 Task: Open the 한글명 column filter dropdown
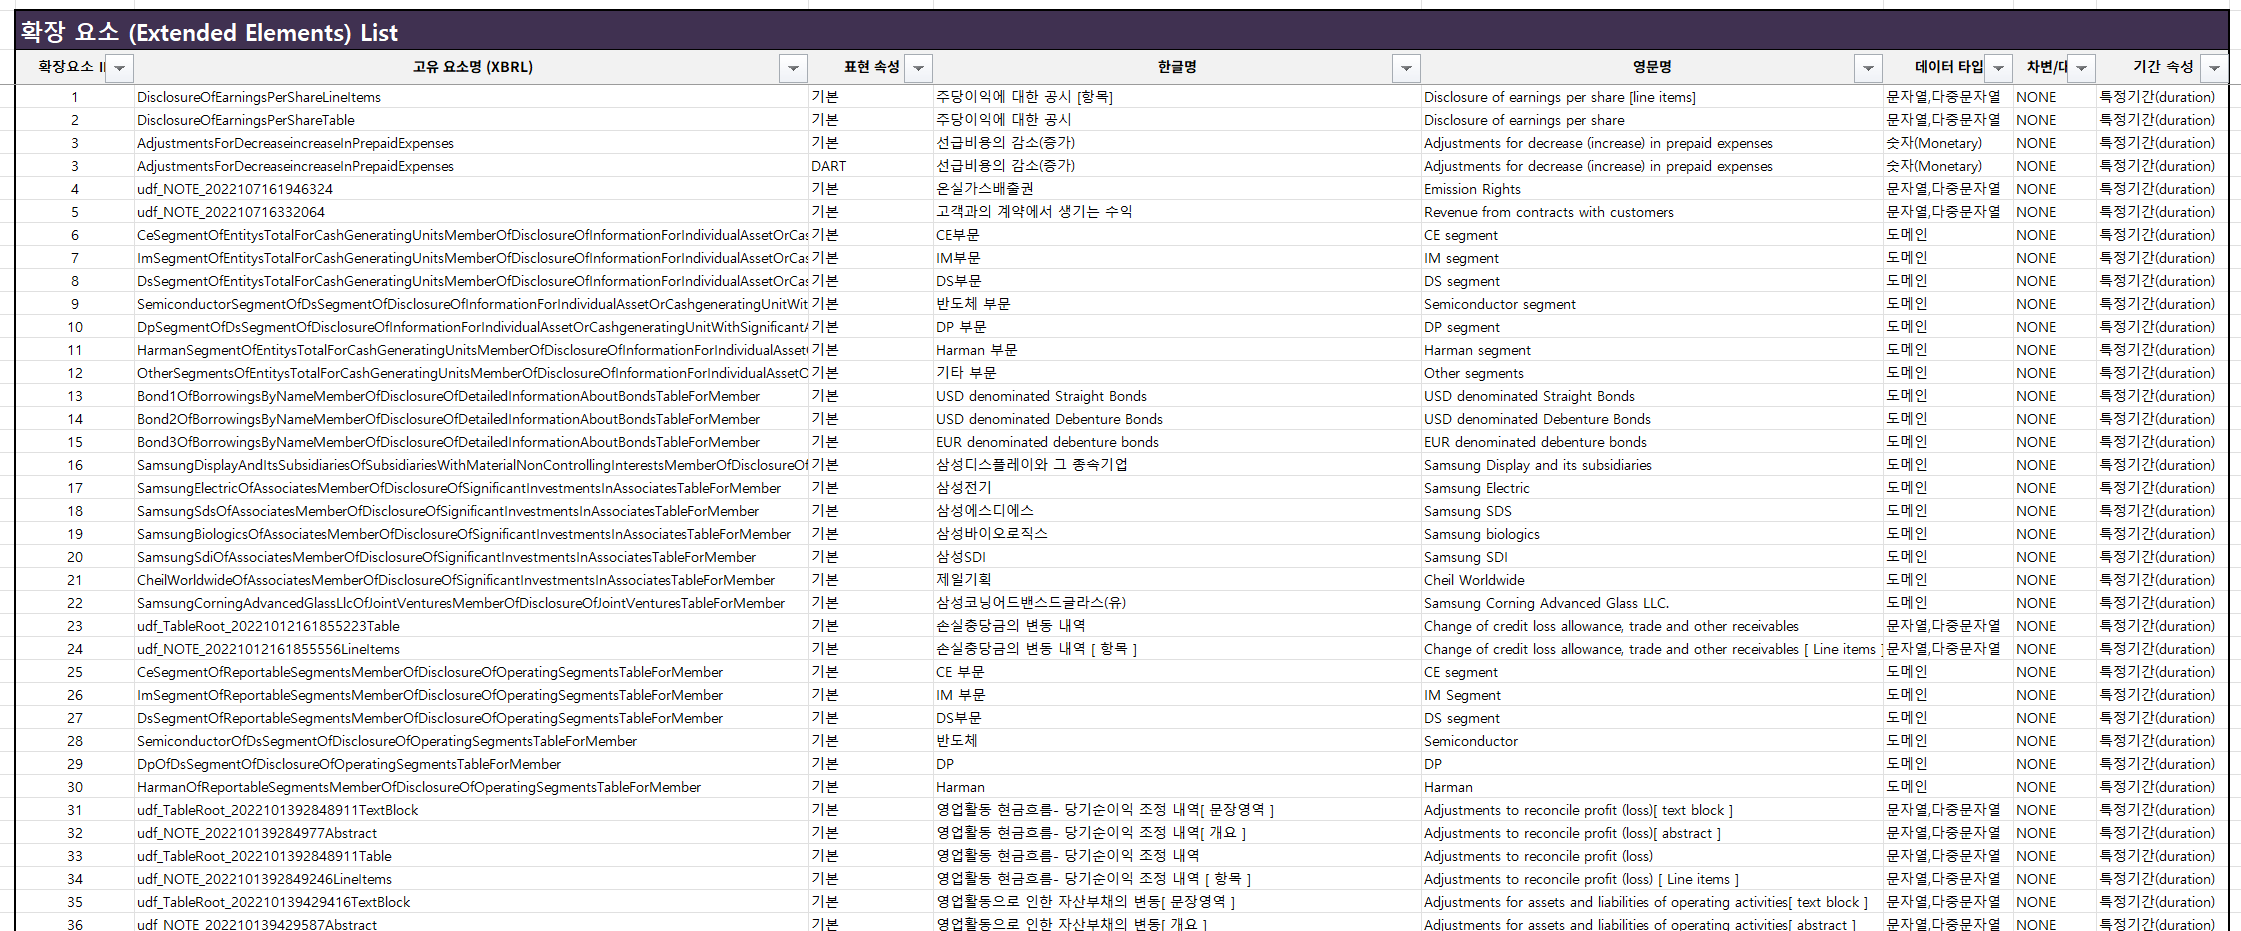[x=1406, y=68]
